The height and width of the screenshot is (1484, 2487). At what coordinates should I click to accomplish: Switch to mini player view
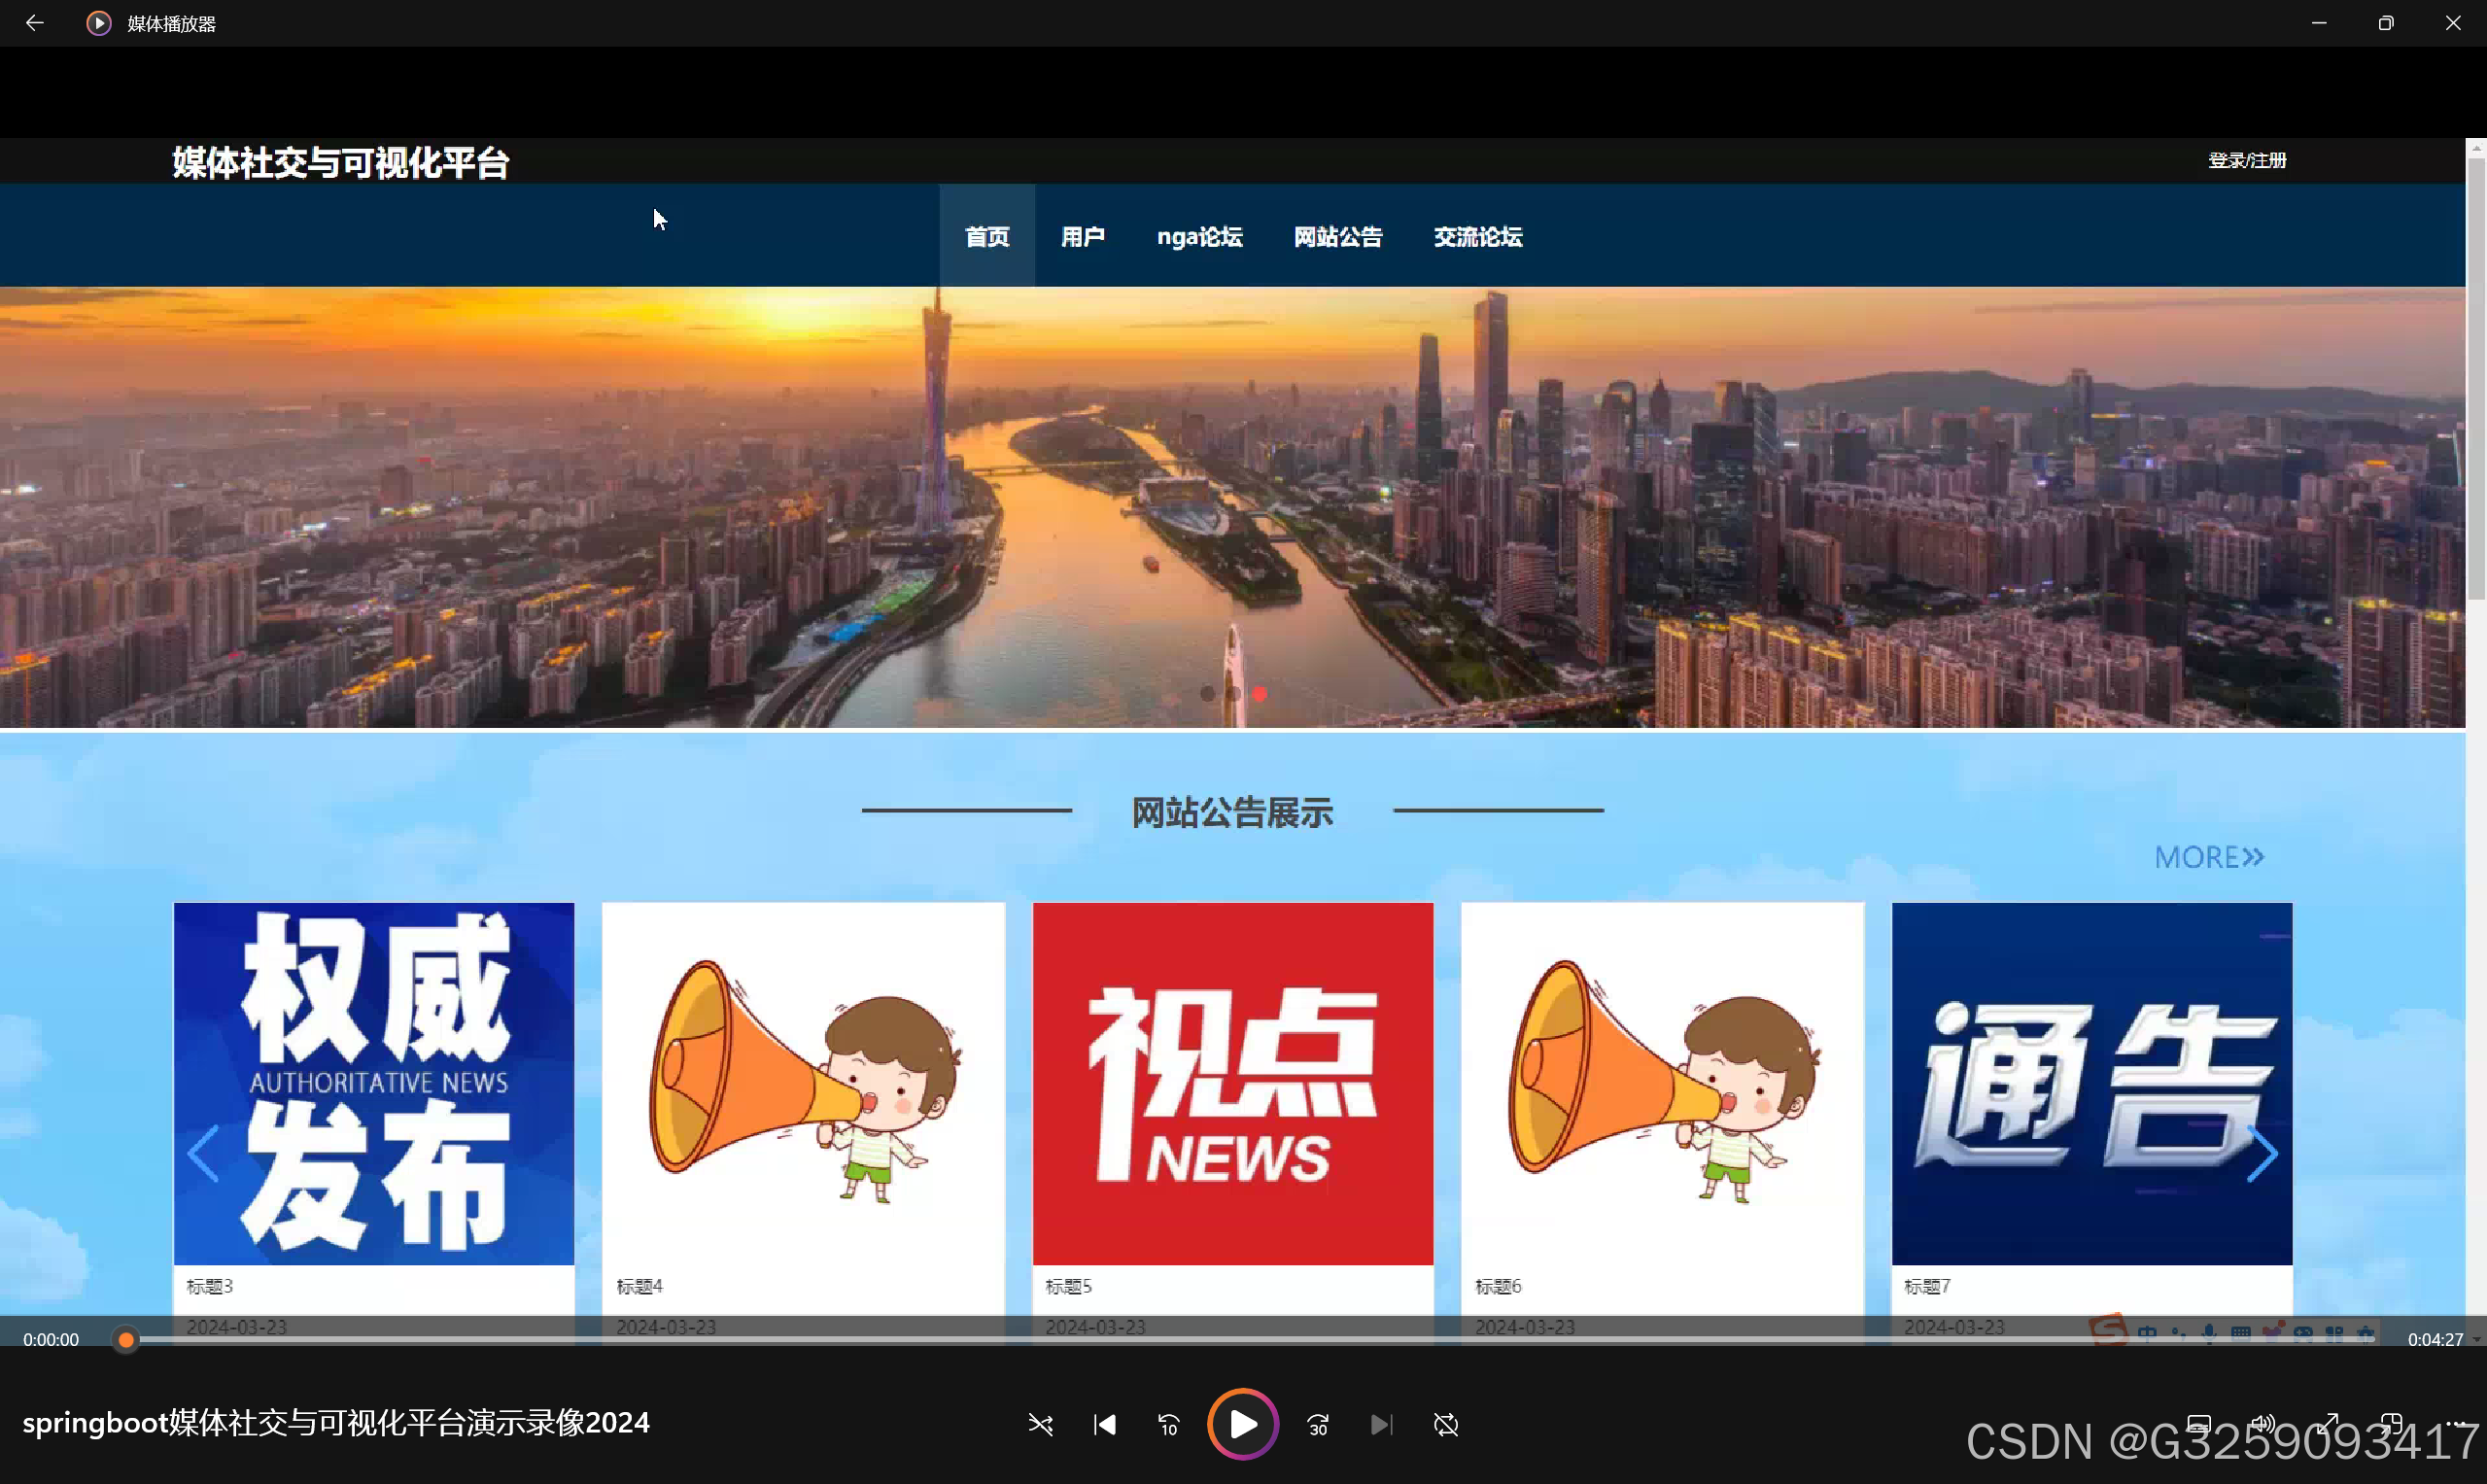coord(2391,1424)
